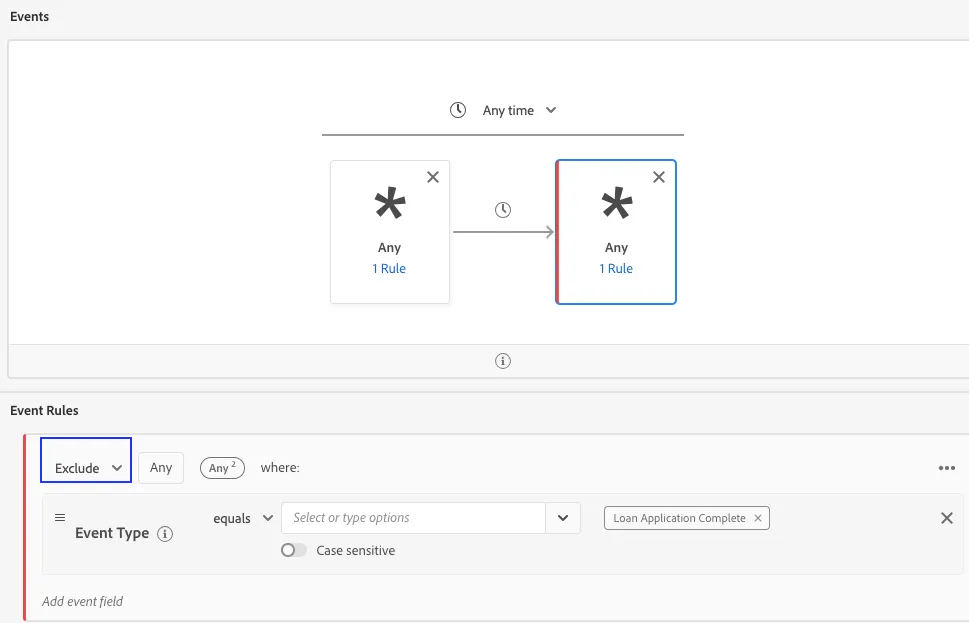Image resolution: width=969 pixels, height=623 pixels.
Task: Click the Any button next to Exclude
Action: pos(161,468)
